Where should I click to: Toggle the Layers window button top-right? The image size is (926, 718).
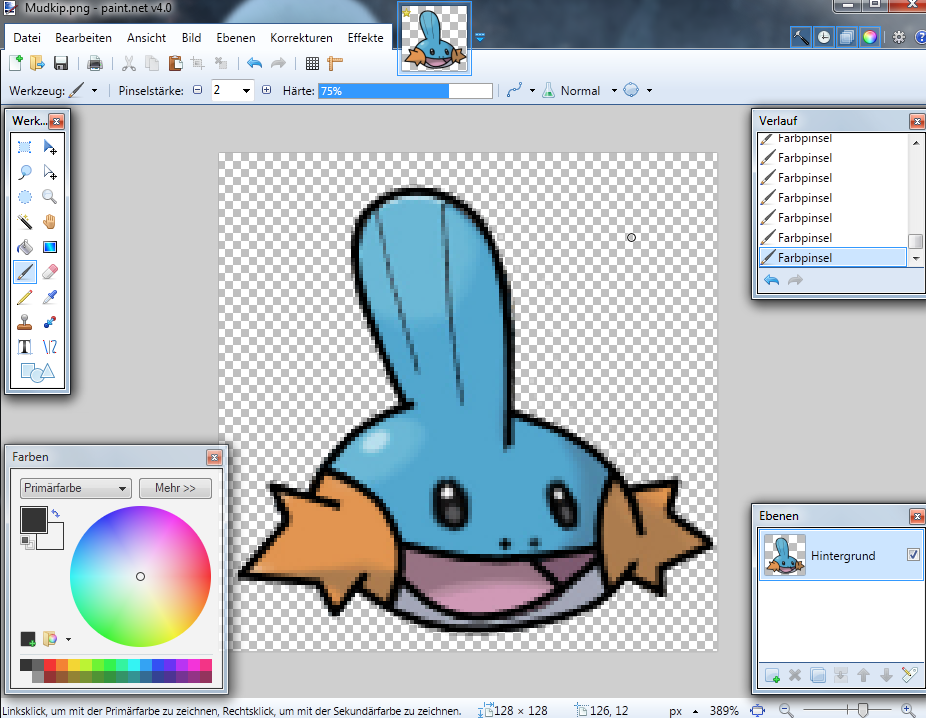point(846,37)
